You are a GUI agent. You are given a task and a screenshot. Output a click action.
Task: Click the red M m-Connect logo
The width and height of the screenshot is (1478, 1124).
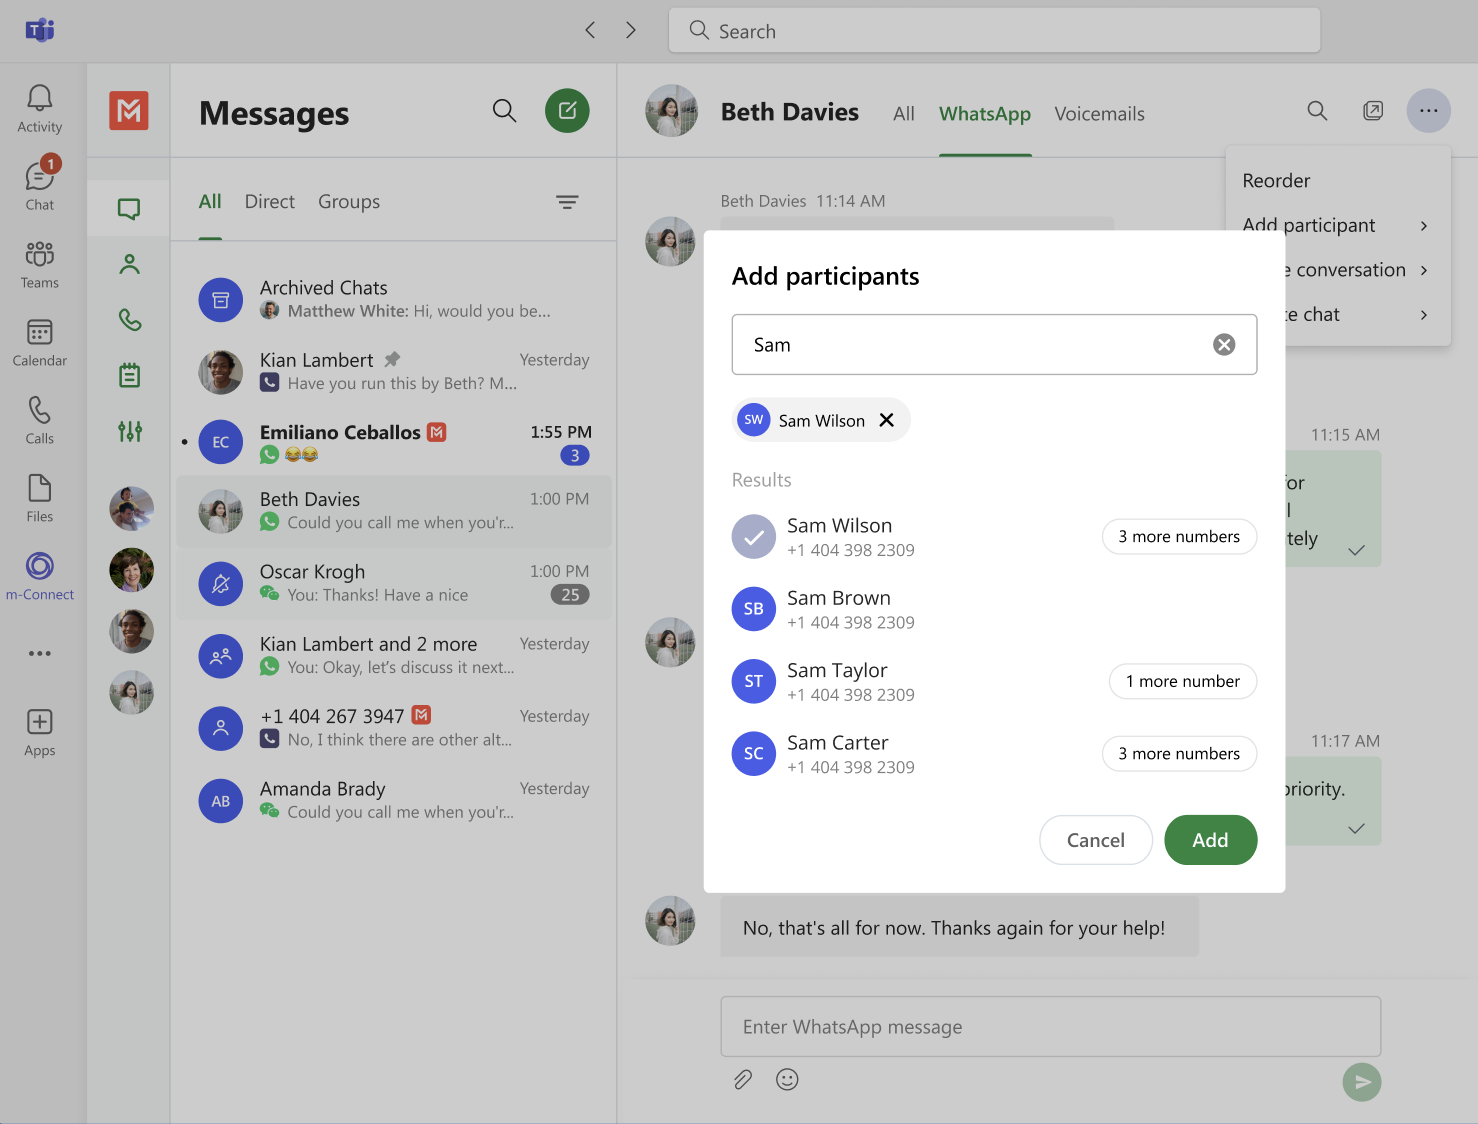(x=129, y=110)
